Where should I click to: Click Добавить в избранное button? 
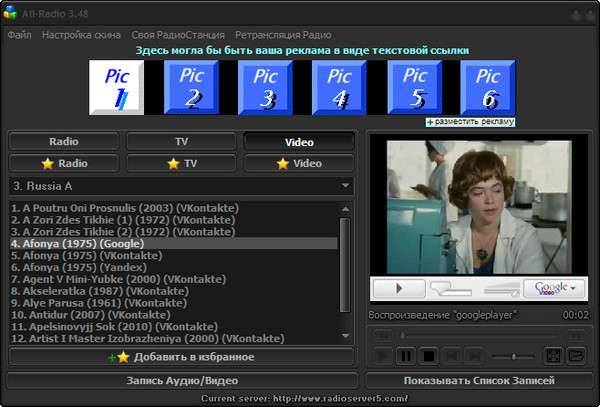tap(181, 357)
